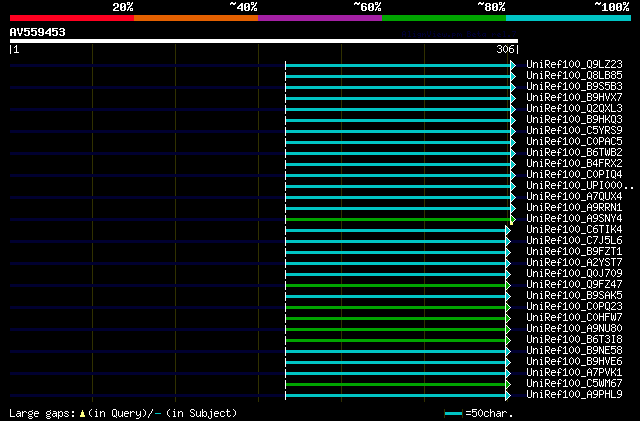Select the UniRef100_A7PVK1 subject name
640x421 pixels.
tap(574, 373)
